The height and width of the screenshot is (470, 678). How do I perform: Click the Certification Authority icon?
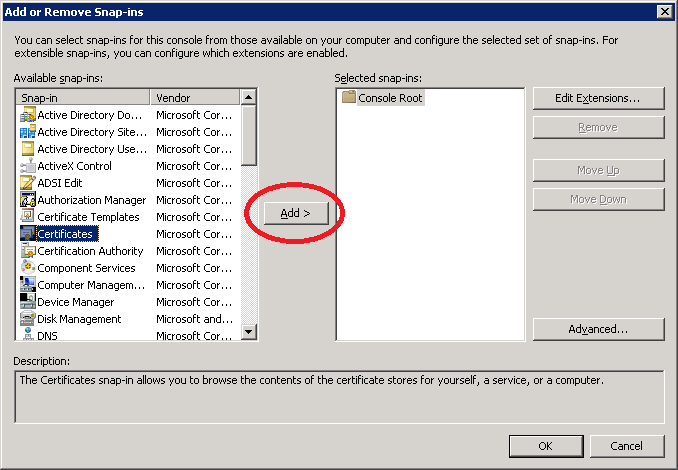28,251
